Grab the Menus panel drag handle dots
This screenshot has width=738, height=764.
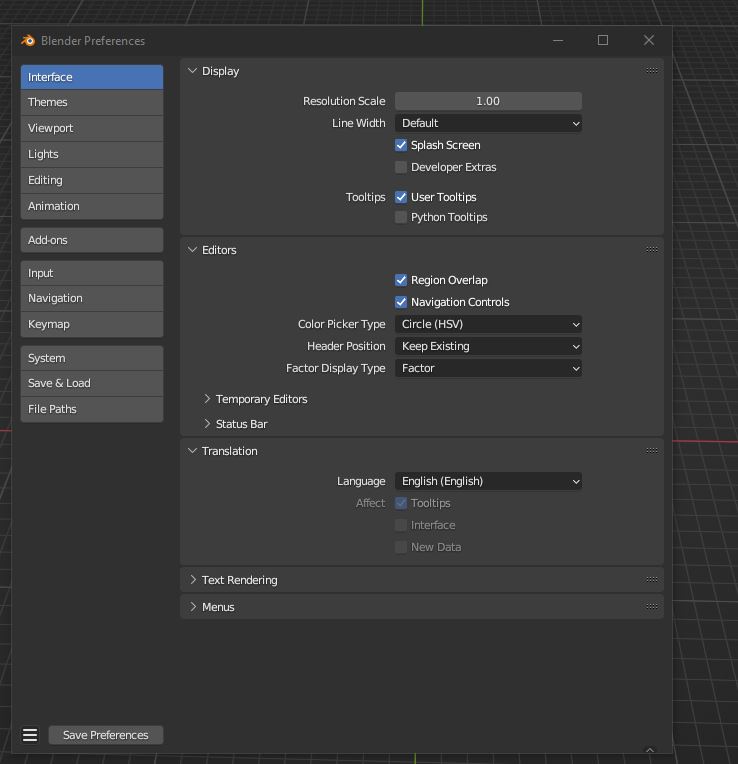(652, 607)
